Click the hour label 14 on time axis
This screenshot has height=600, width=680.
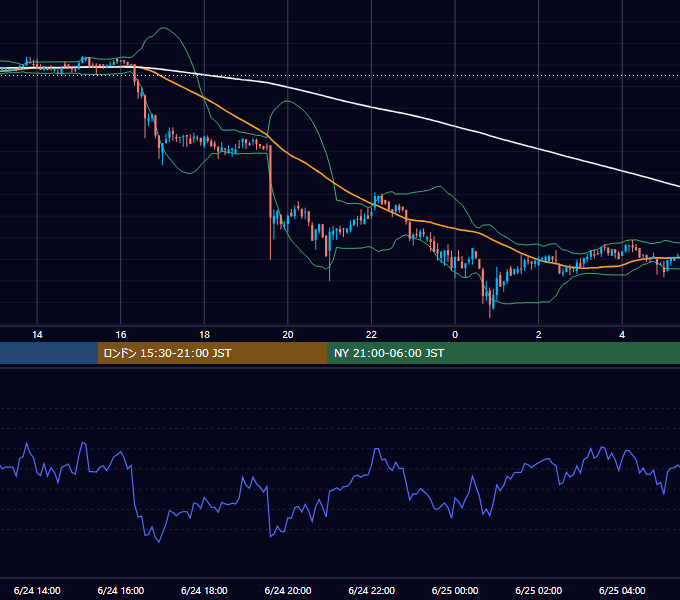37,335
